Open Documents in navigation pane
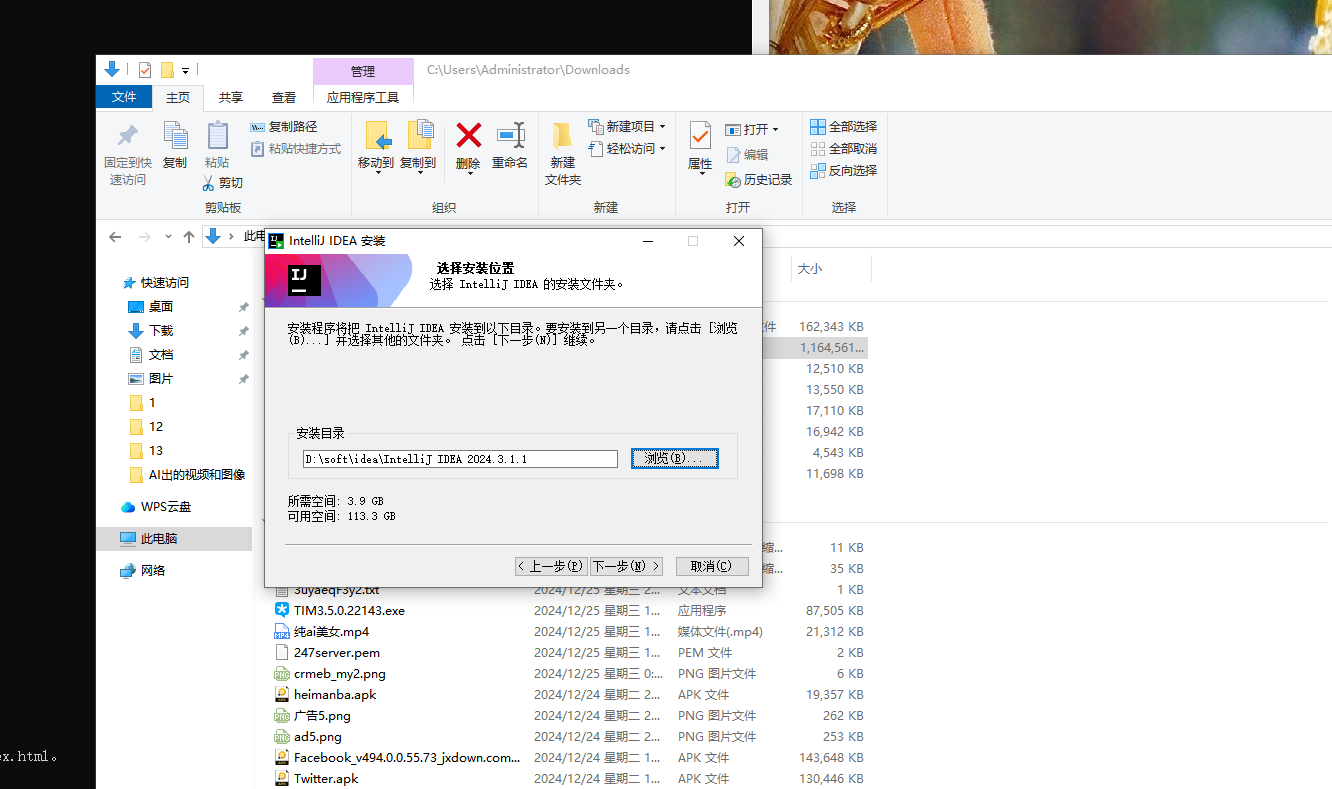 (150, 355)
